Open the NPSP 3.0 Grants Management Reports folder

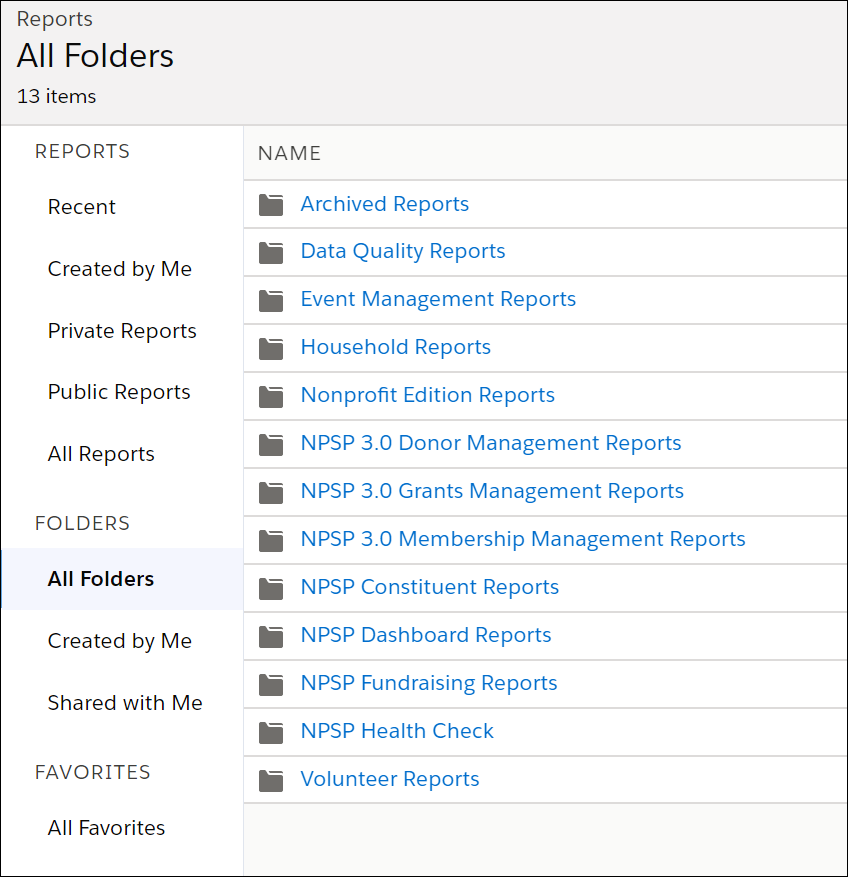point(492,492)
